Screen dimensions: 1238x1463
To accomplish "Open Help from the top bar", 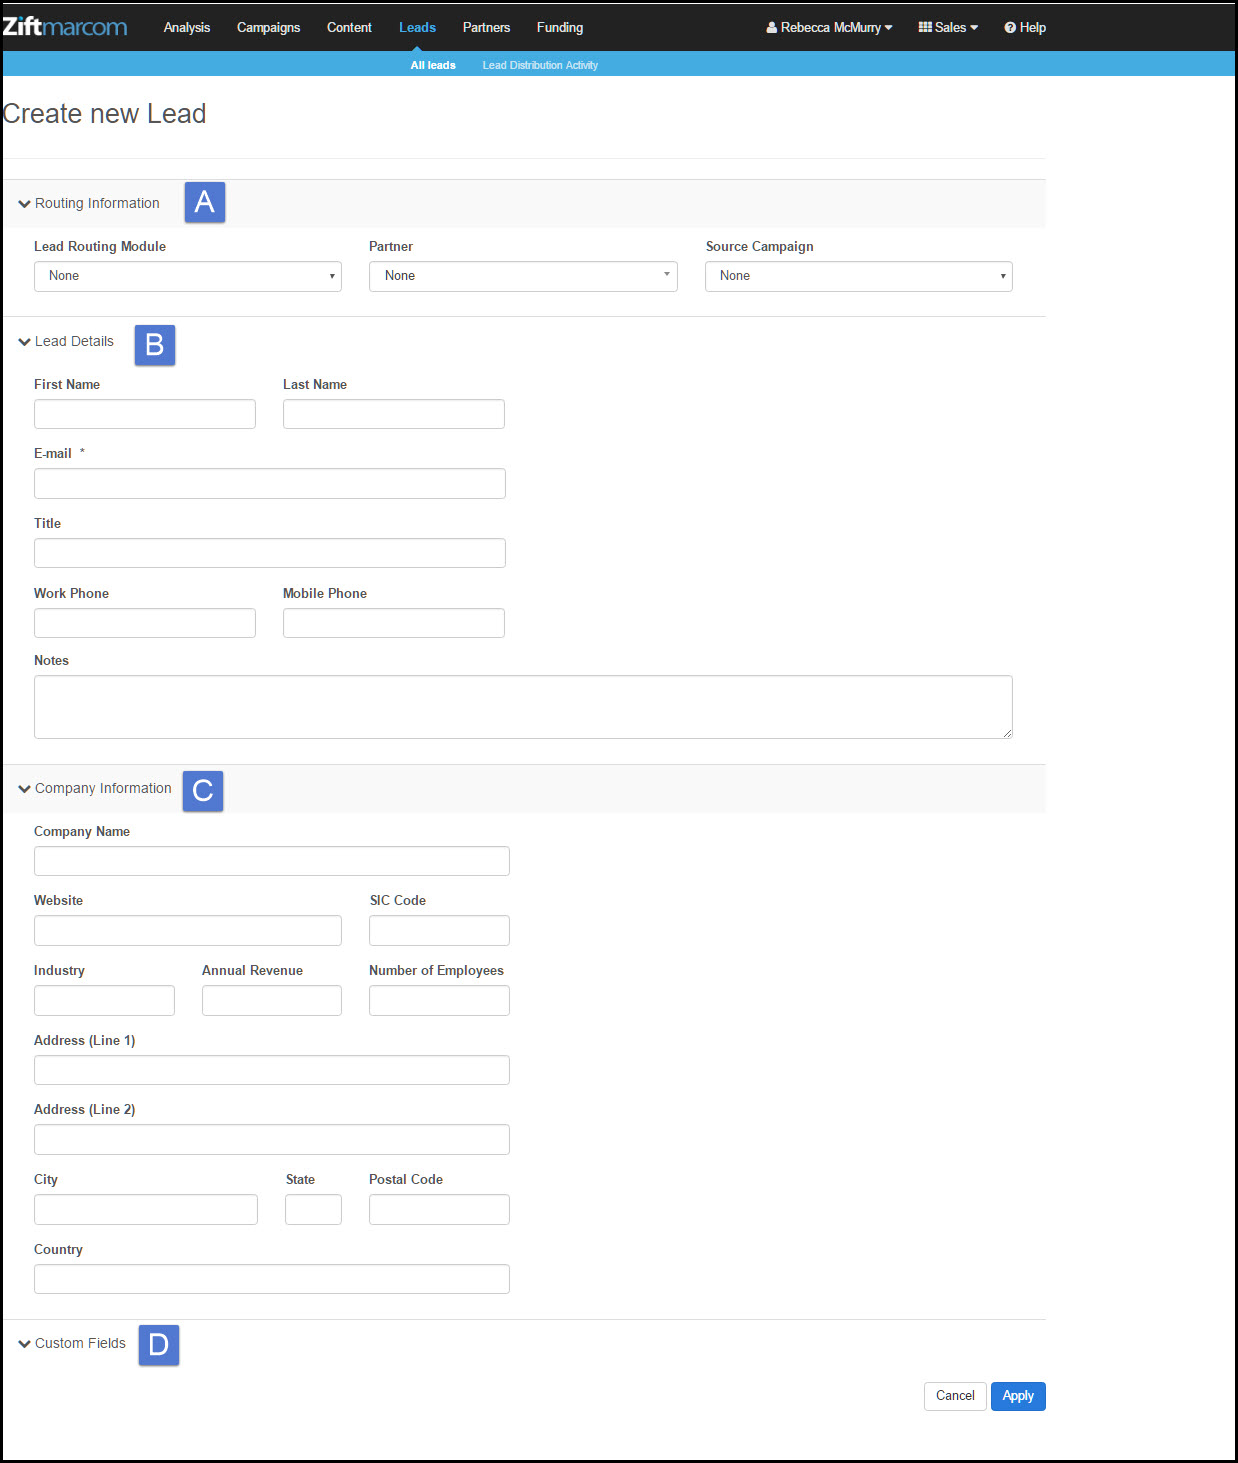I will 1025,27.
